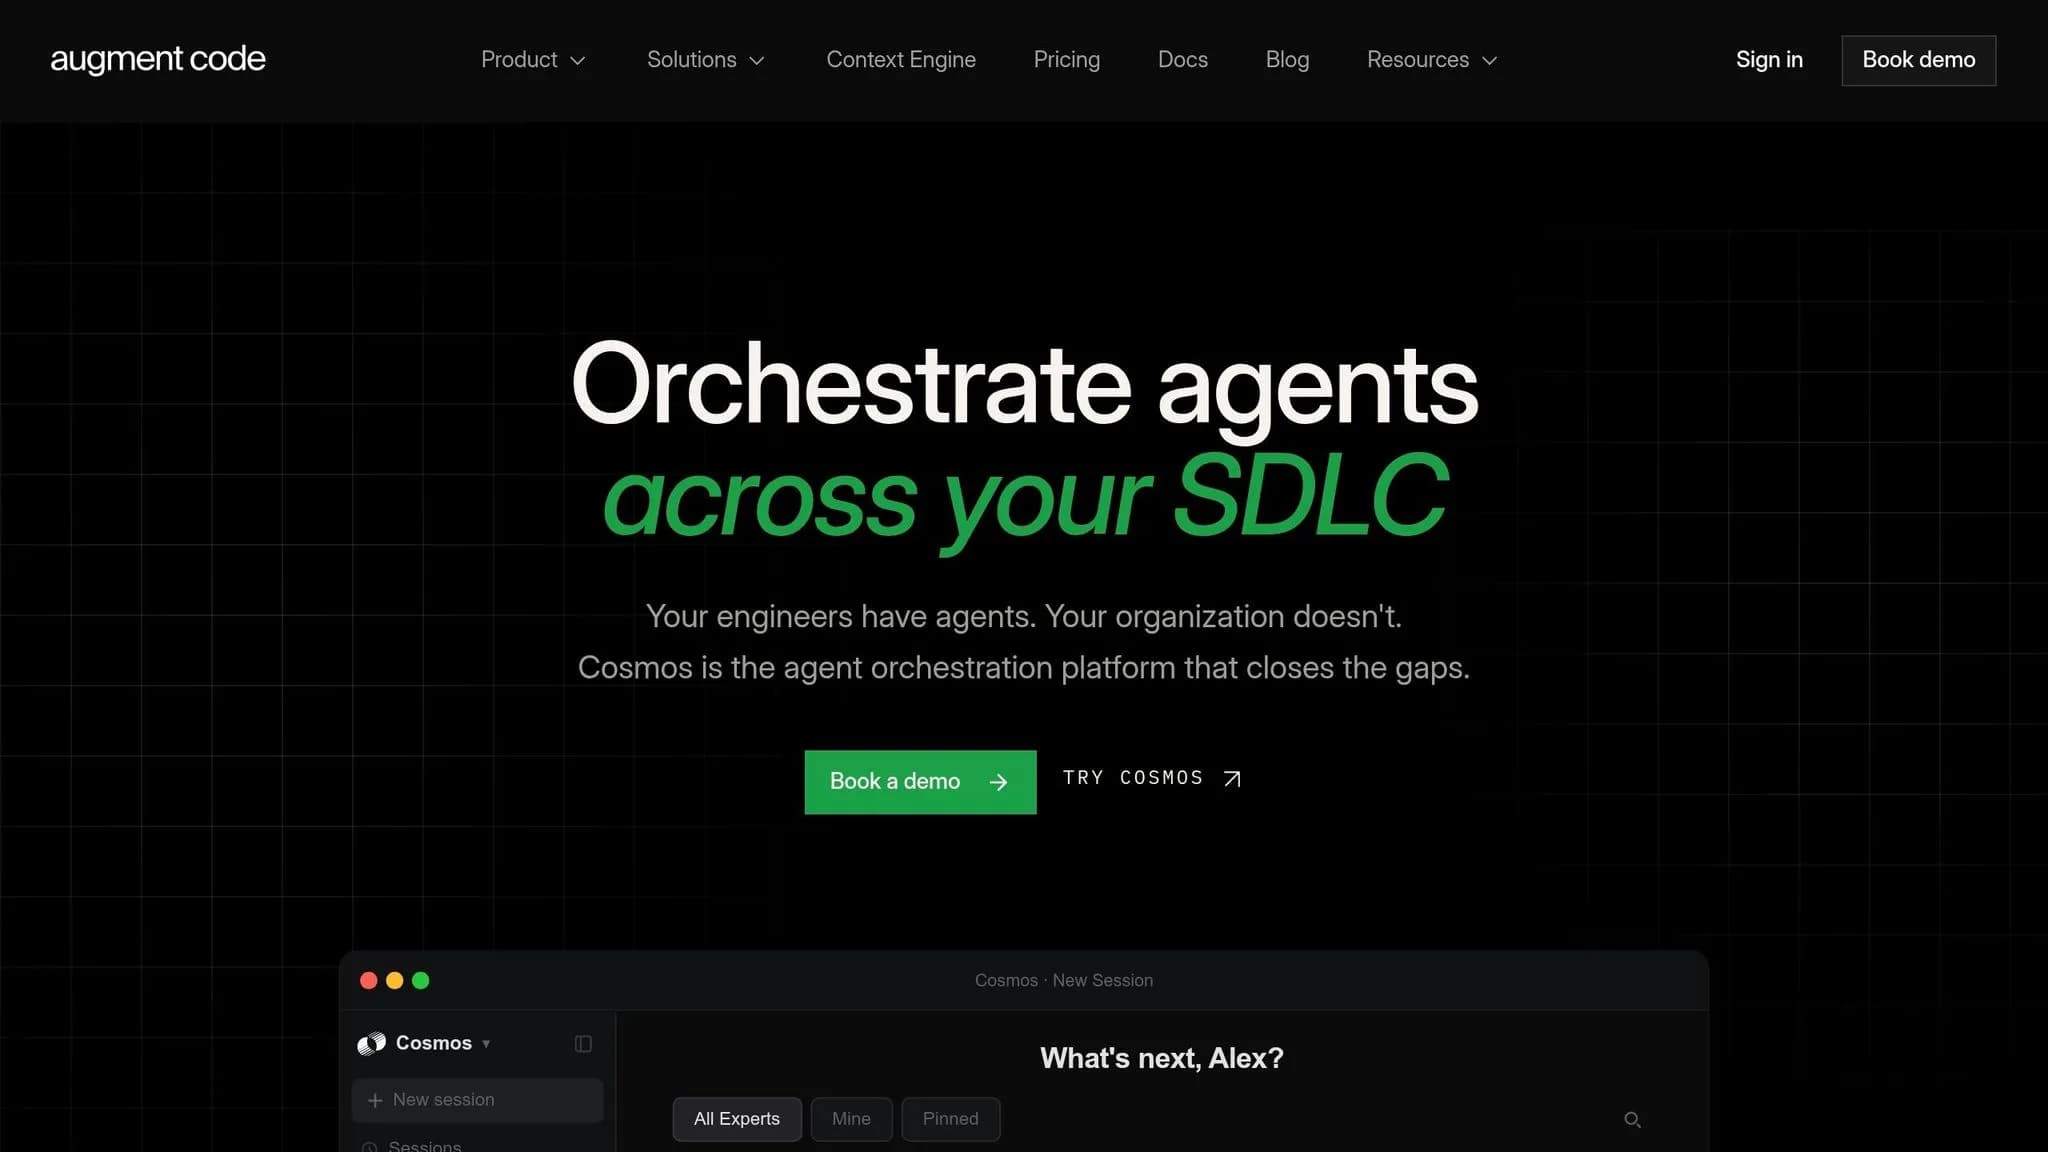Screen dimensions: 2048x1152
Task: Select the All Experts tab
Action: coord(737,1119)
